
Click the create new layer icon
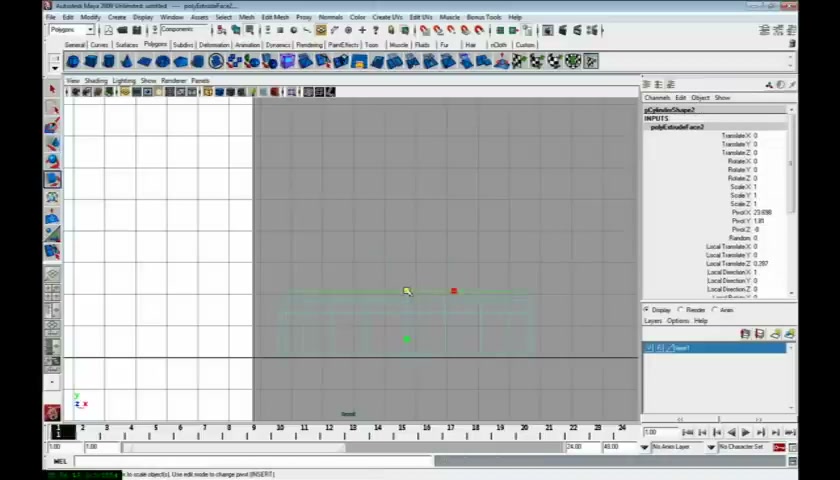click(775, 334)
